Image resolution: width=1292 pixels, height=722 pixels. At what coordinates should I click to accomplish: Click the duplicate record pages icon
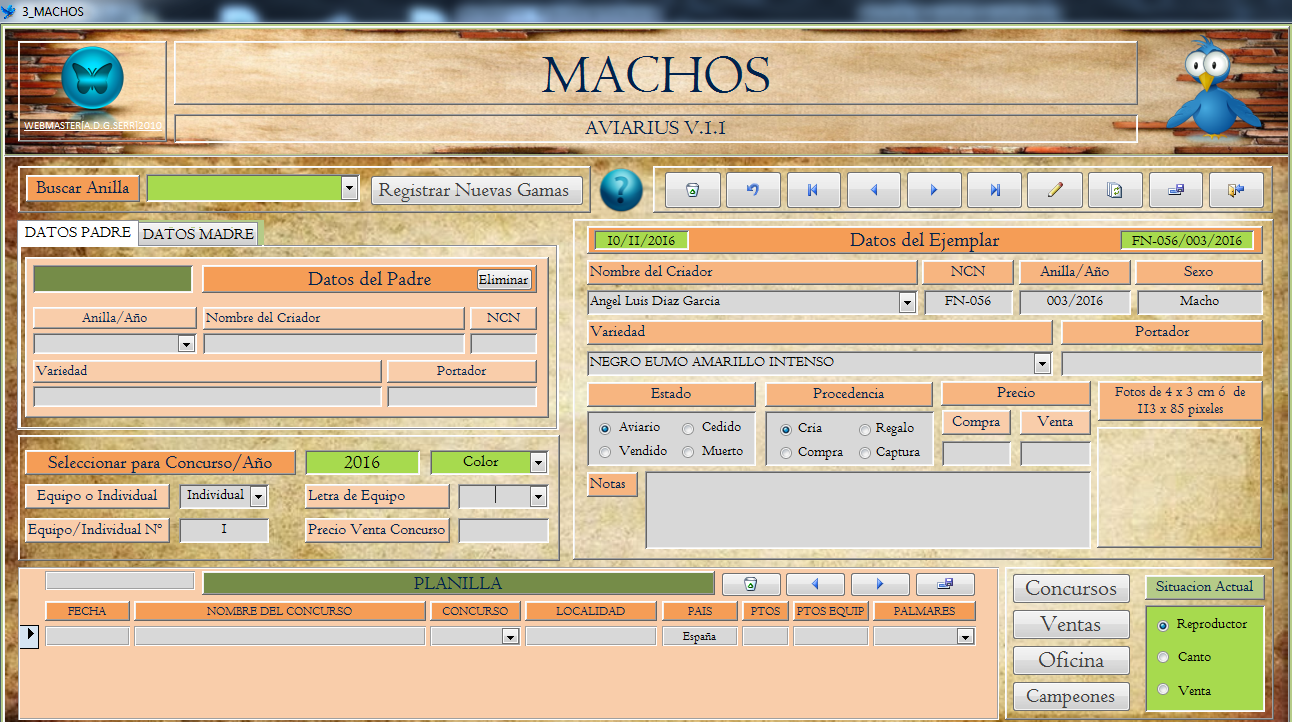pyautogui.click(x=1115, y=190)
